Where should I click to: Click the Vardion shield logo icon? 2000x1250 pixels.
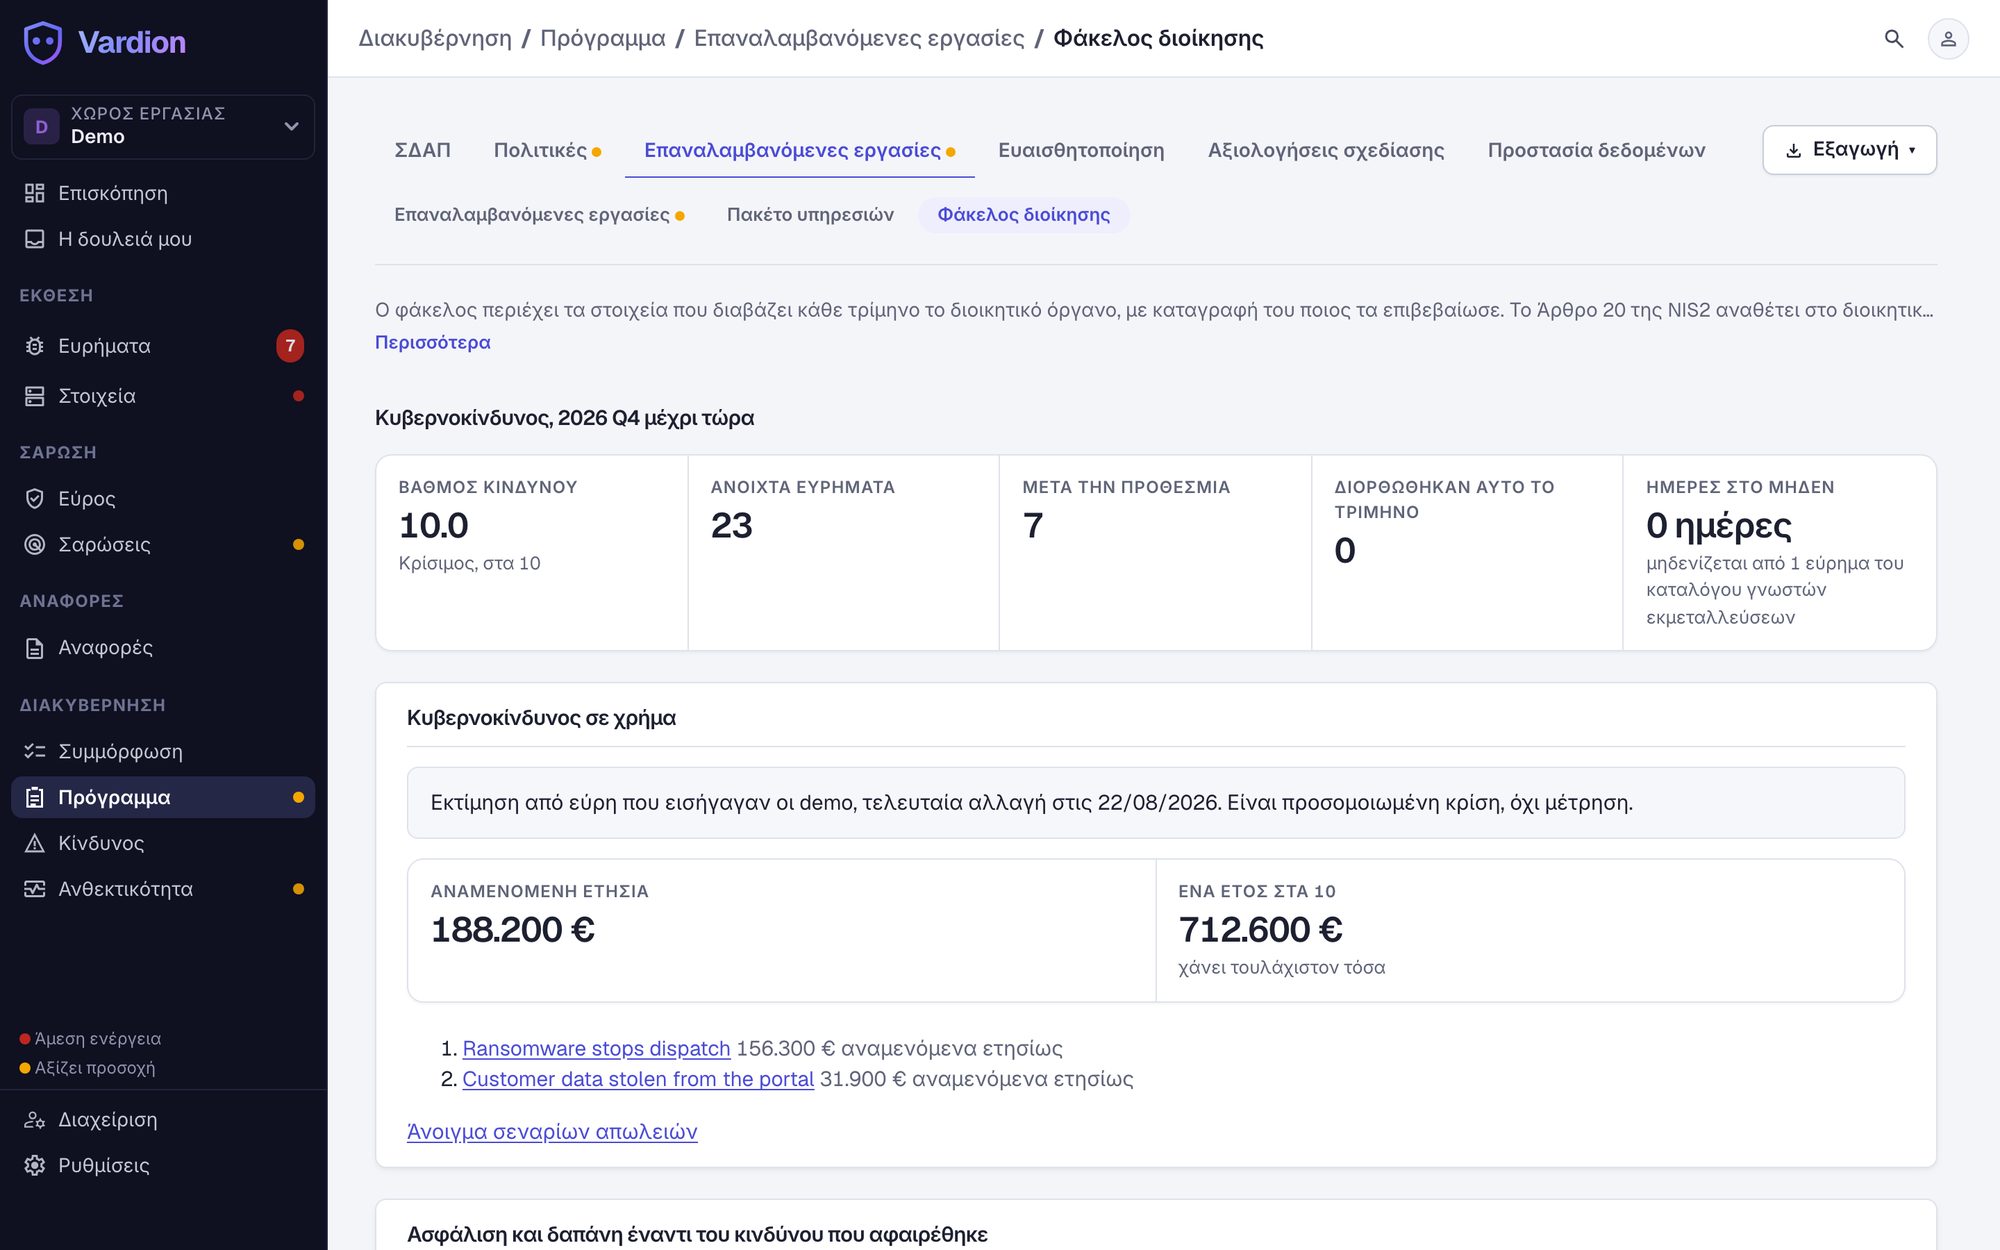(x=43, y=42)
